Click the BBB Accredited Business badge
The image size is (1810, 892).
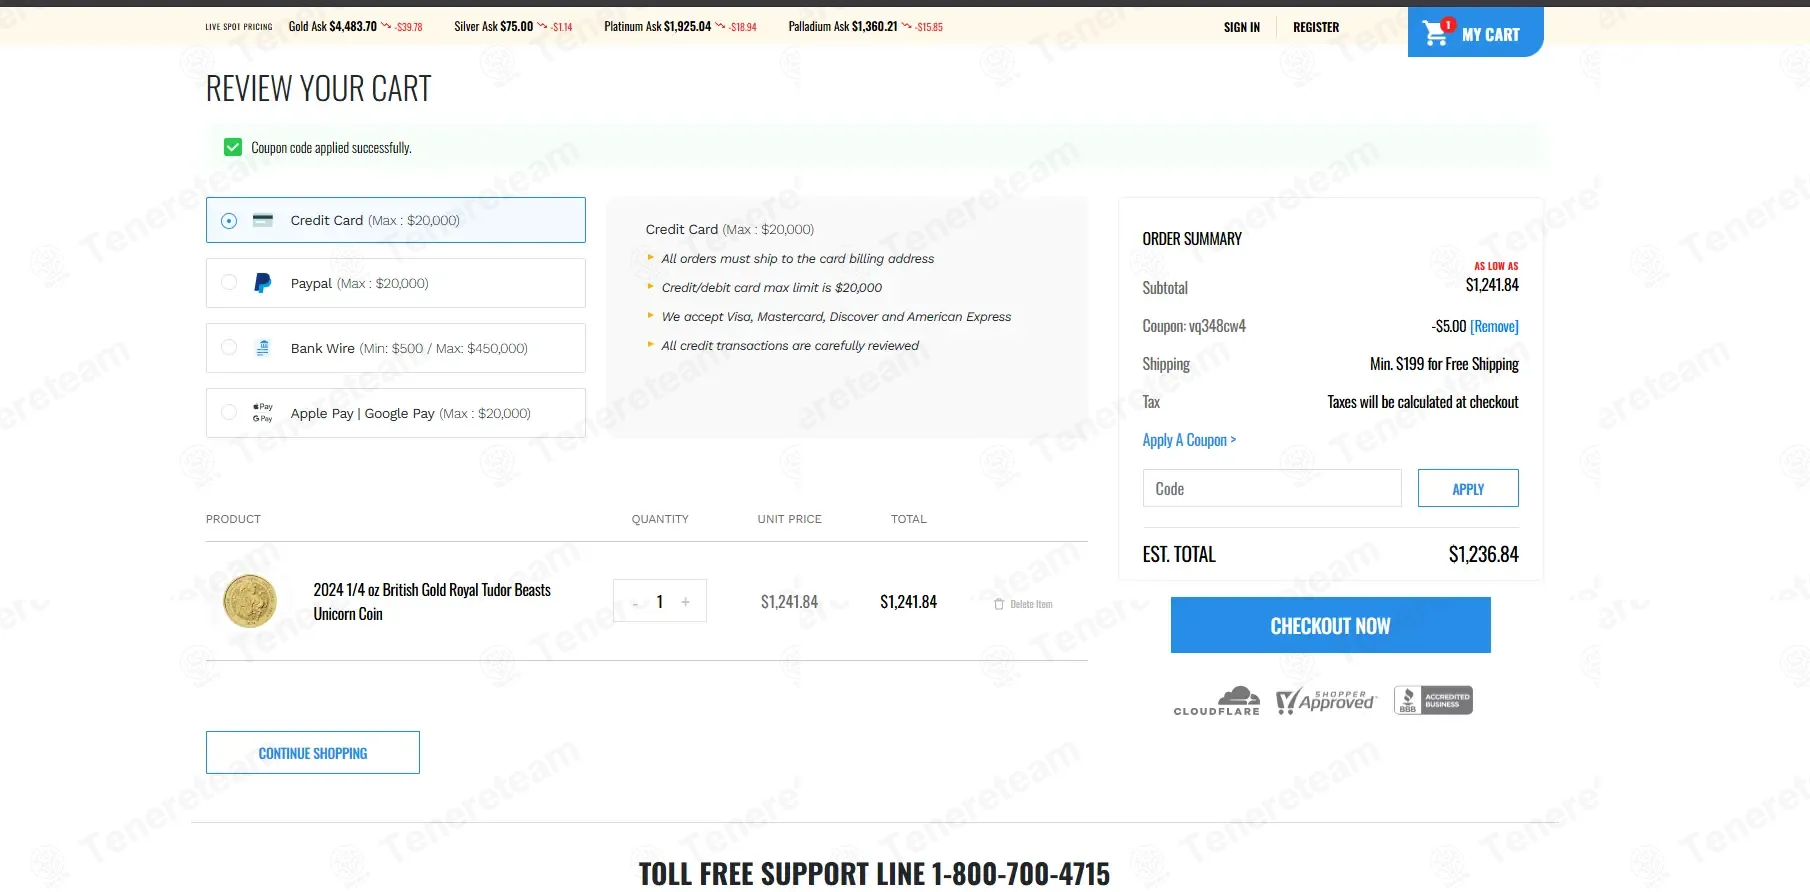click(x=1434, y=700)
